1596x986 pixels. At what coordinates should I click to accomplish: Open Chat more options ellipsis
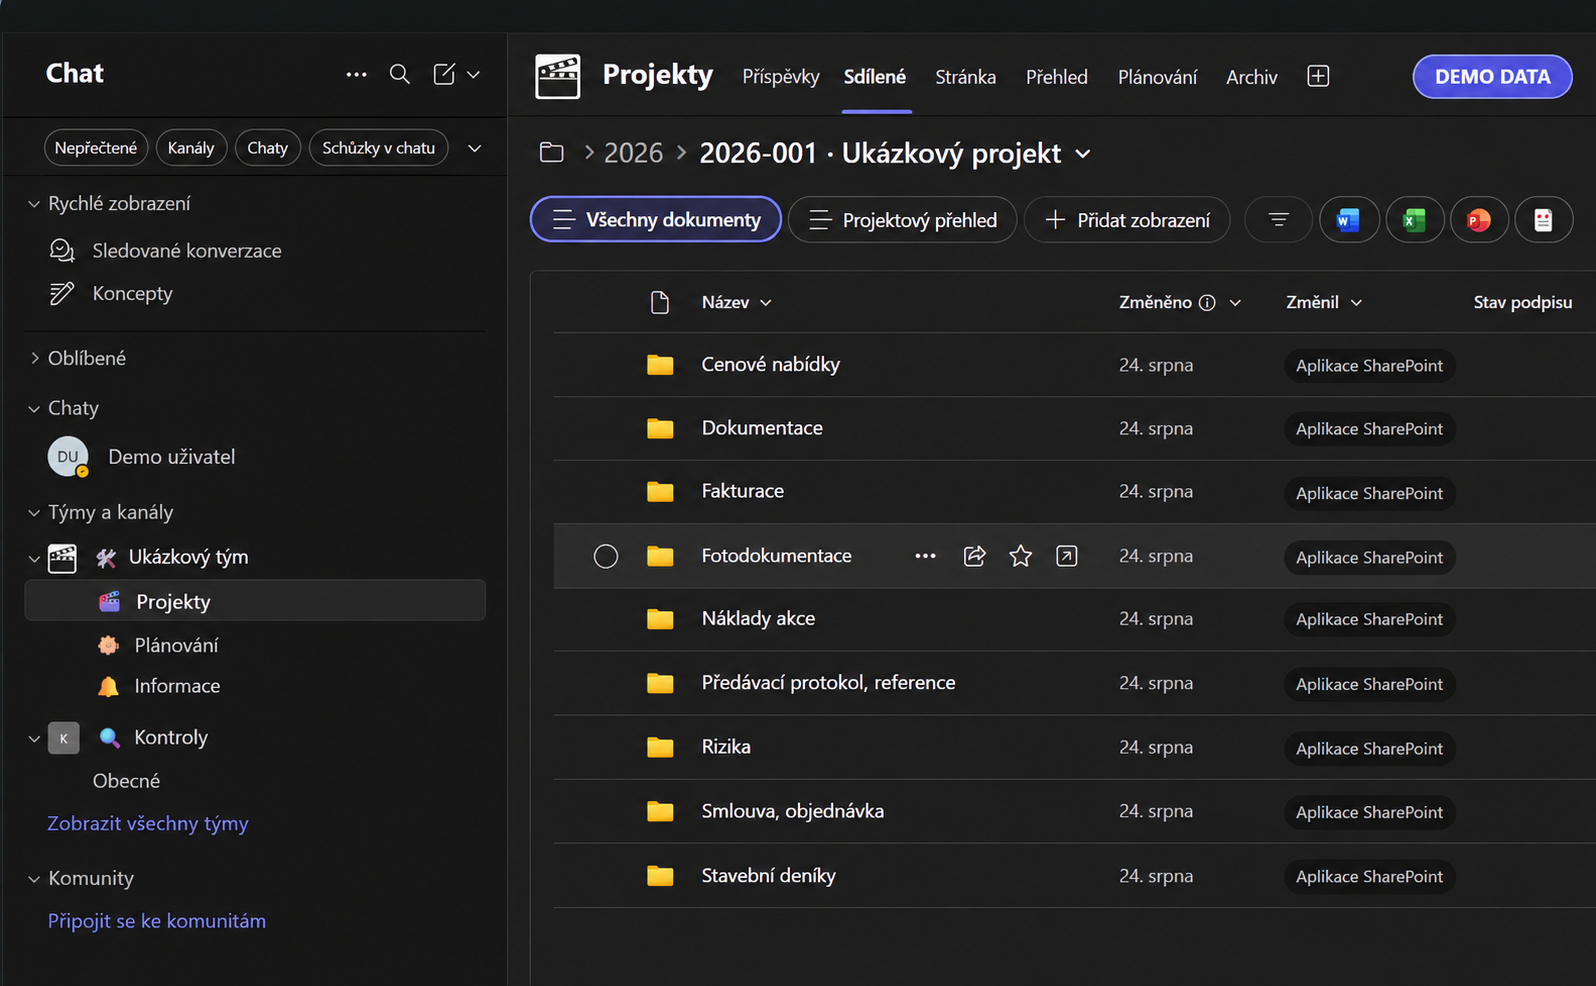click(x=356, y=74)
